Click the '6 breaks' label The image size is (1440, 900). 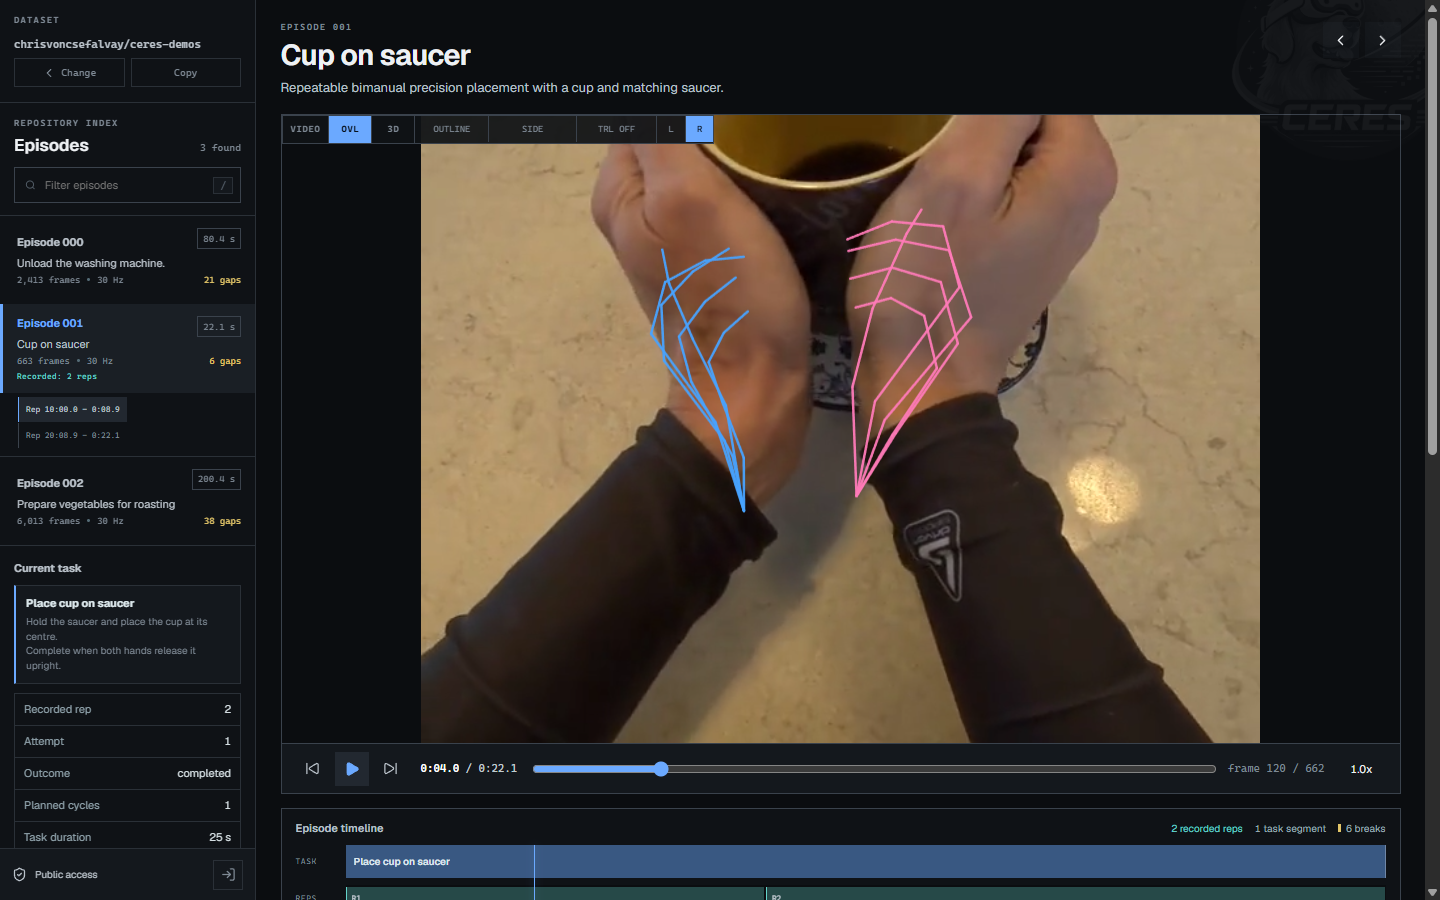point(1362,829)
